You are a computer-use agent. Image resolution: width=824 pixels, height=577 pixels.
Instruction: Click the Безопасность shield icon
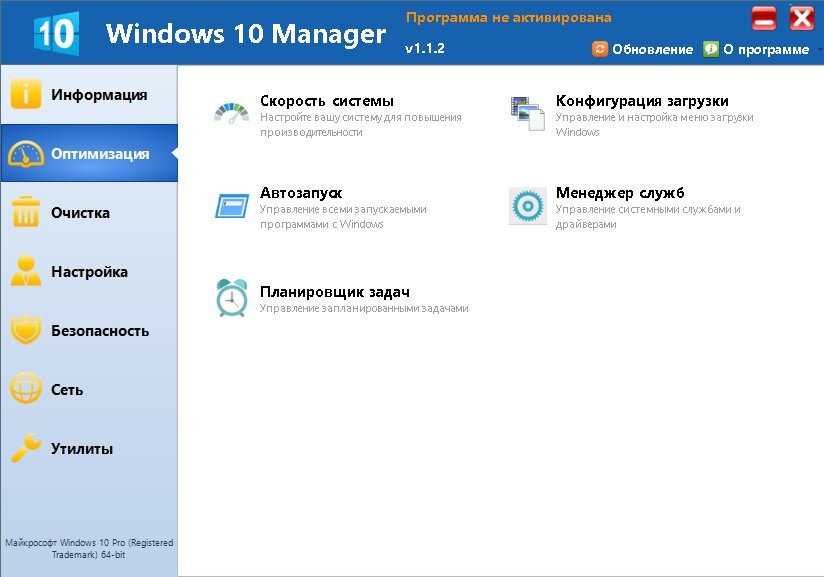(26, 329)
